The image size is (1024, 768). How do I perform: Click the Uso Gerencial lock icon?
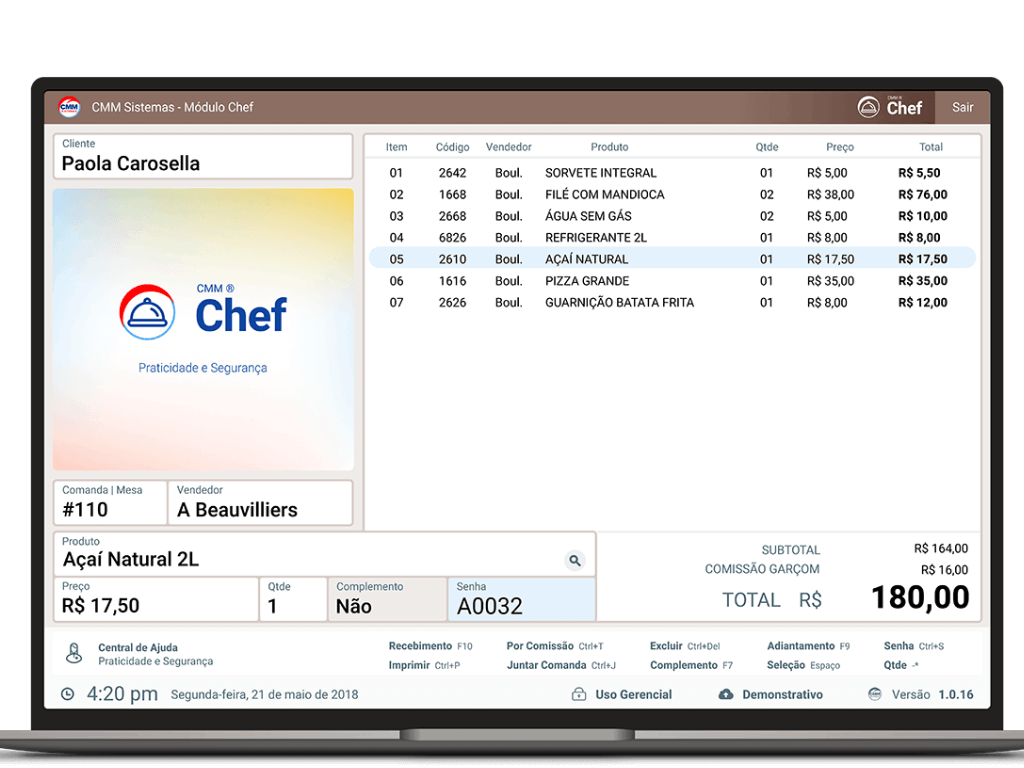[578, 694]
